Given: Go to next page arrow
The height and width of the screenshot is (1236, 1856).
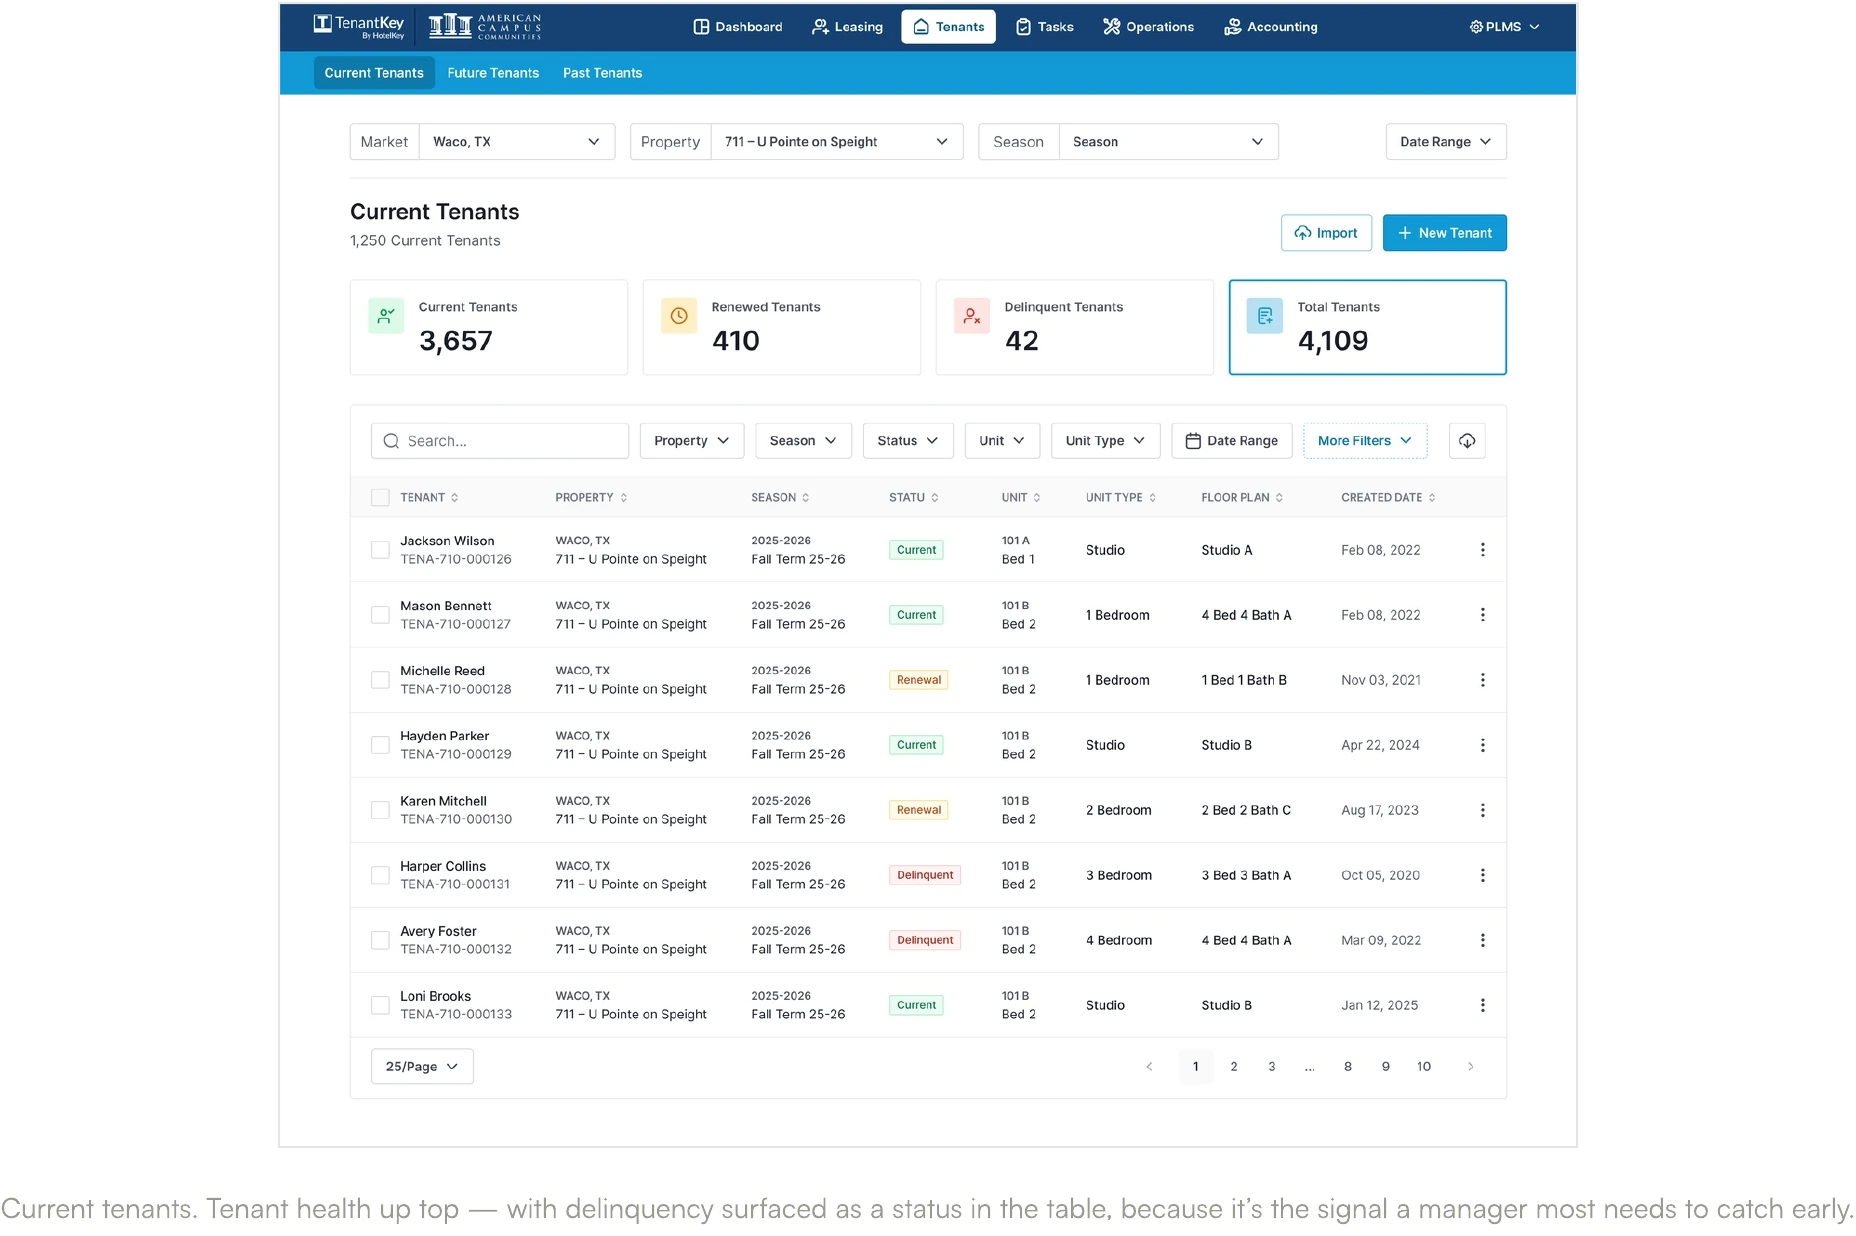Looking at the screenshot, I should tap(1470, 1067).
